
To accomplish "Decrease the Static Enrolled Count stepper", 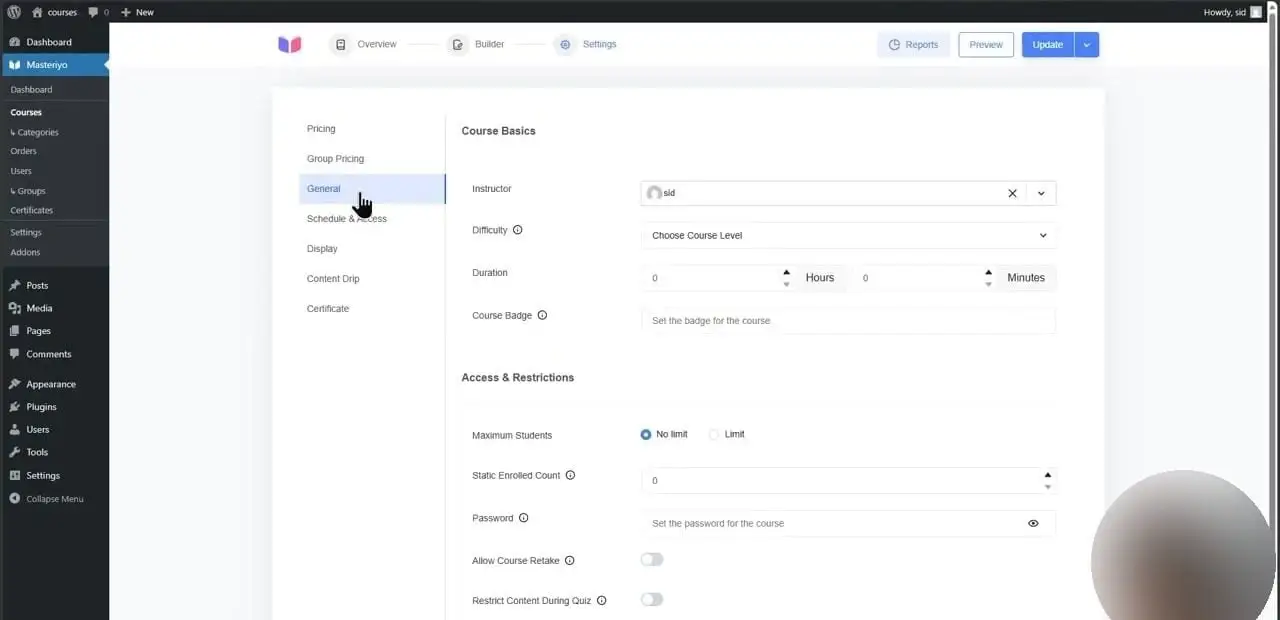I will (1047, 487).
